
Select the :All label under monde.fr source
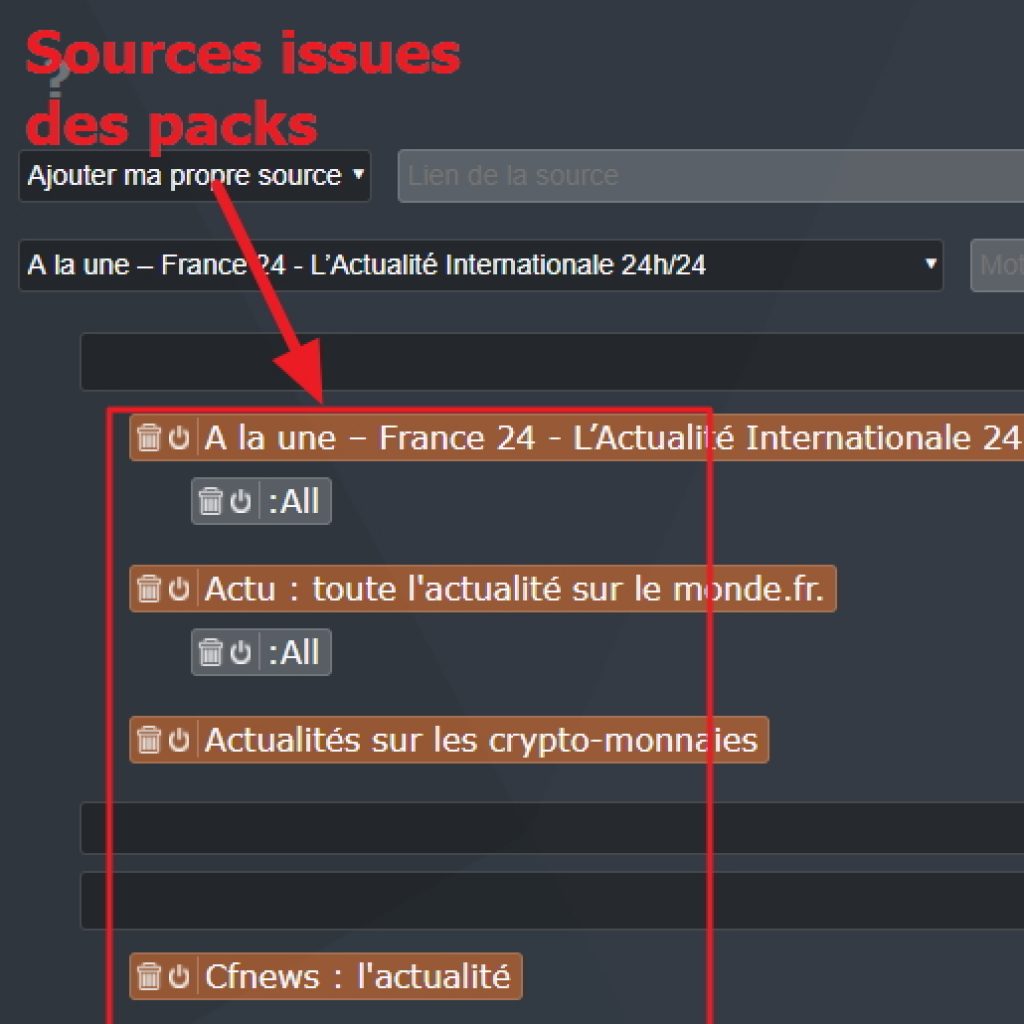(x=294, y=652)
